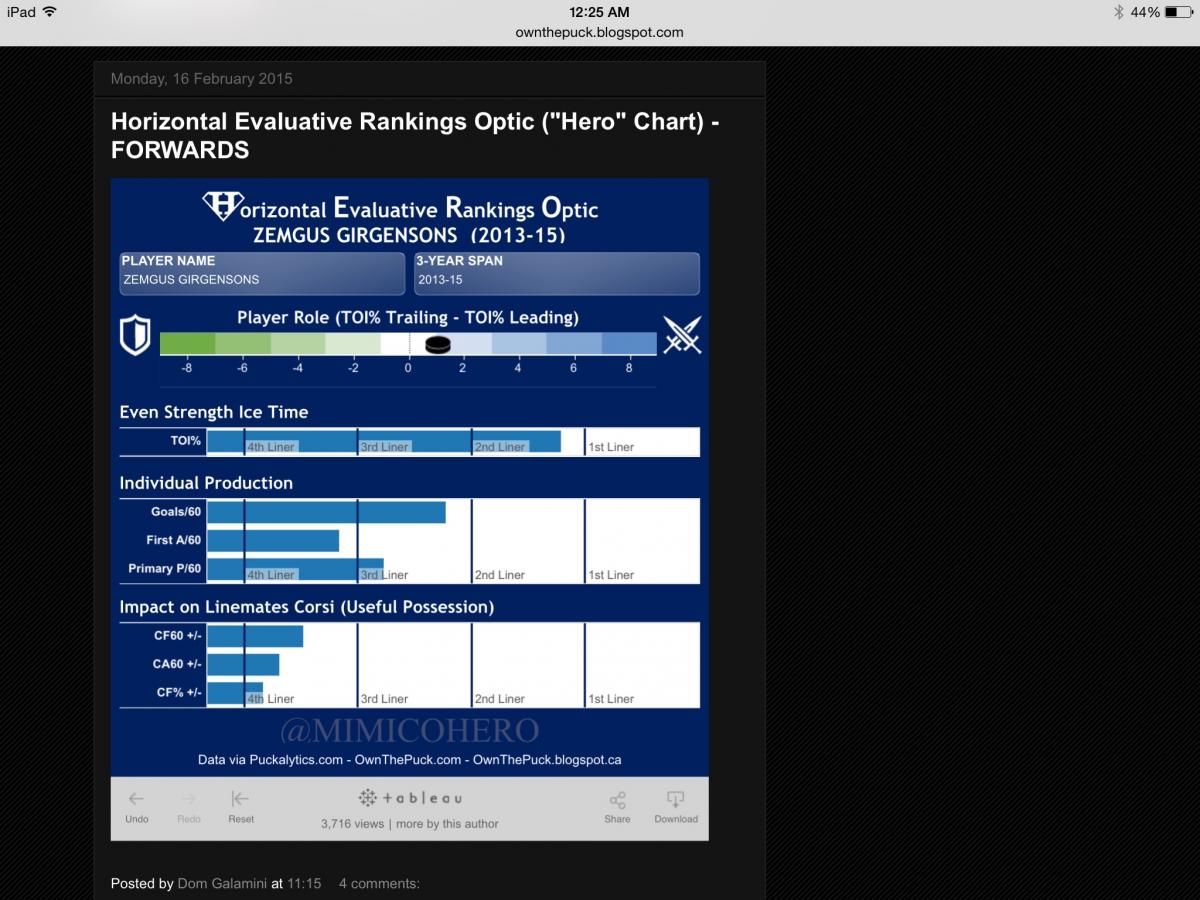Image resolution: width=1200 pixels, height=900 pixels.
Task: Select the CF% +/- bar
Action: tap(235, 692)
